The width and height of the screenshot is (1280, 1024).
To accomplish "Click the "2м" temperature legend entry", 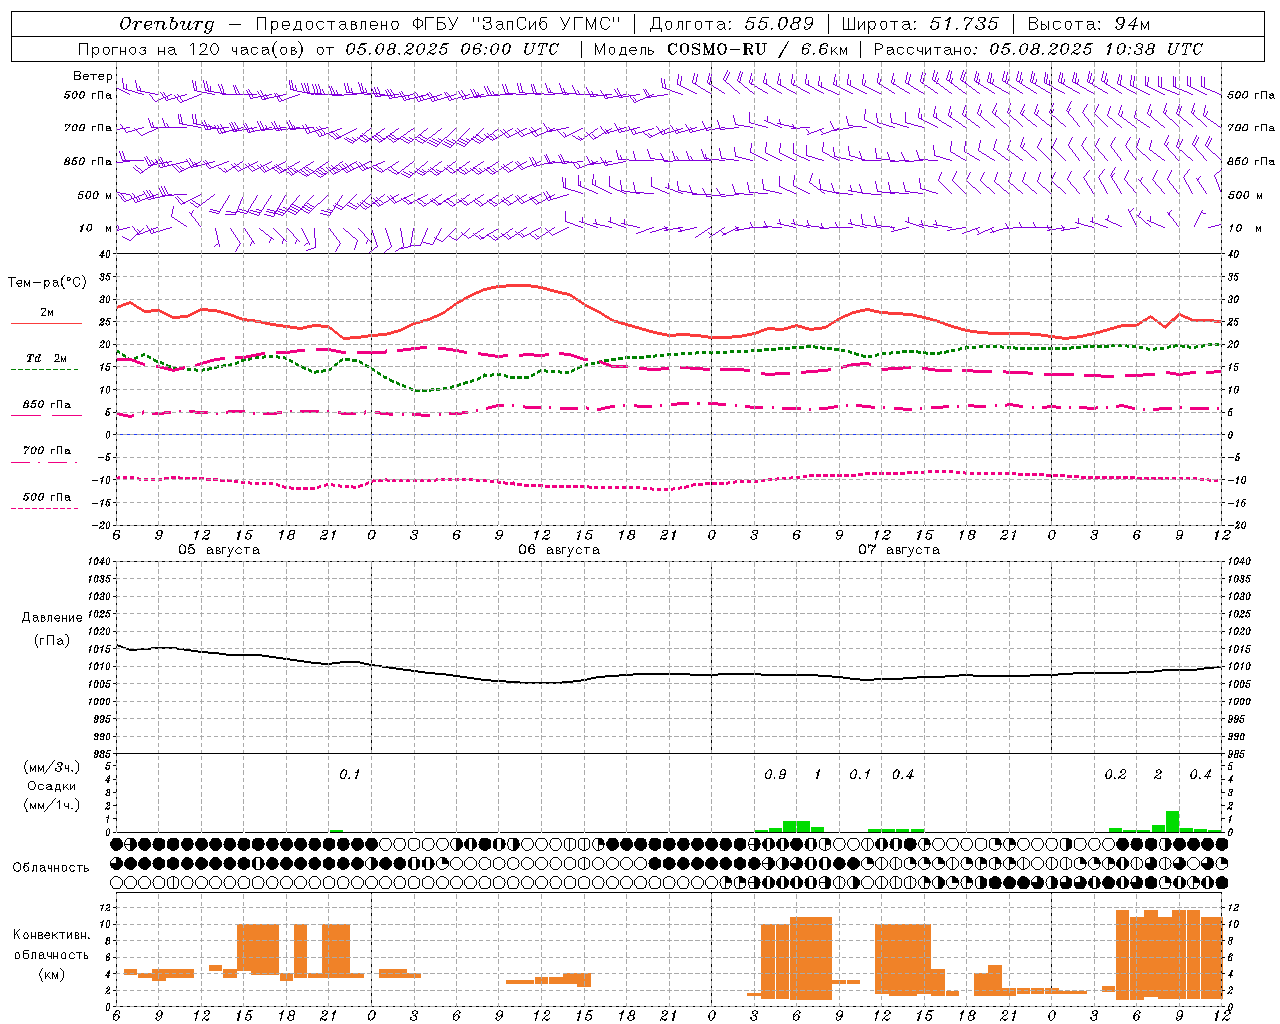I will pyautogui.click(x=47, y=313).
